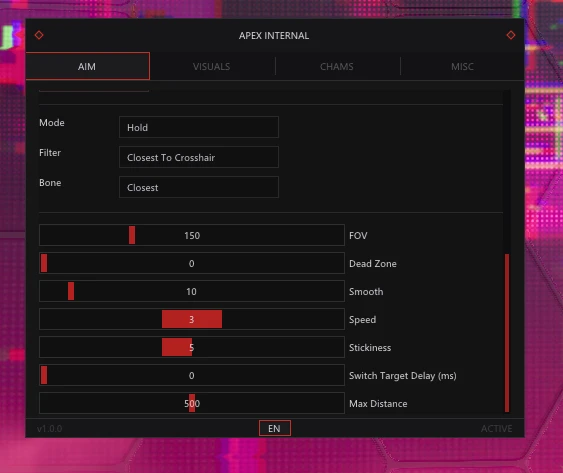Image resolution: width=563 pixels, height=473 pixels.
Task: Click the Dead Zone slider
Action: click(x=192, y=263)
